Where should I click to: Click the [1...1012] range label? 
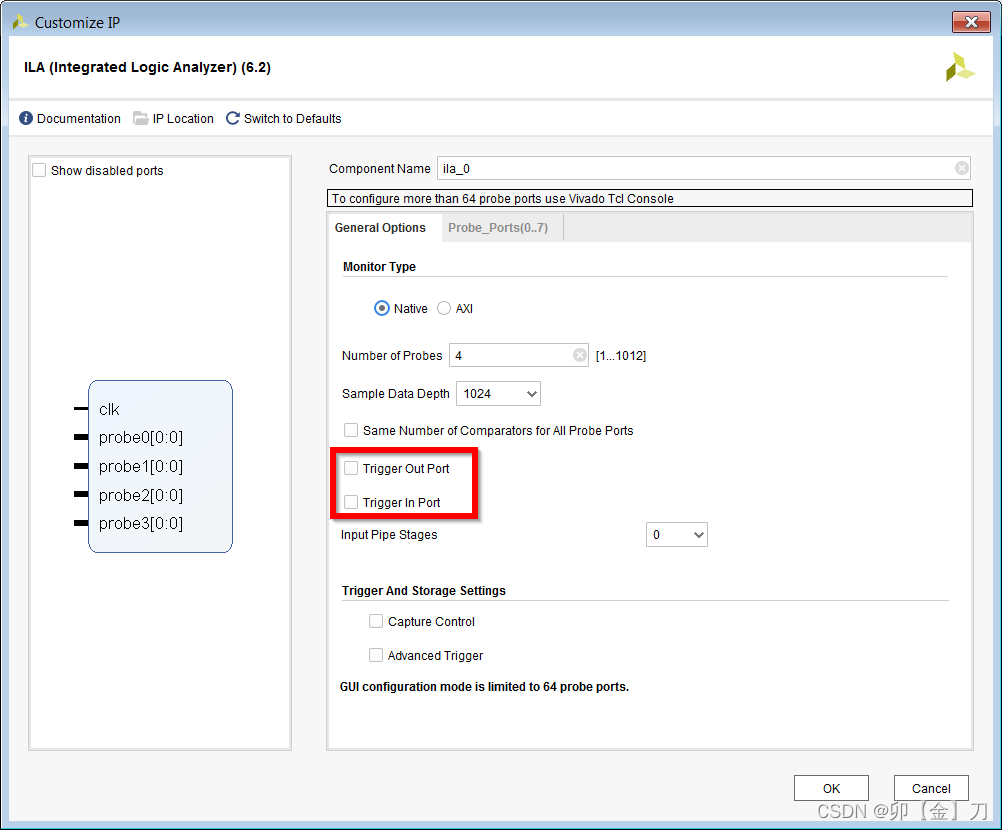tap(621, 356)
